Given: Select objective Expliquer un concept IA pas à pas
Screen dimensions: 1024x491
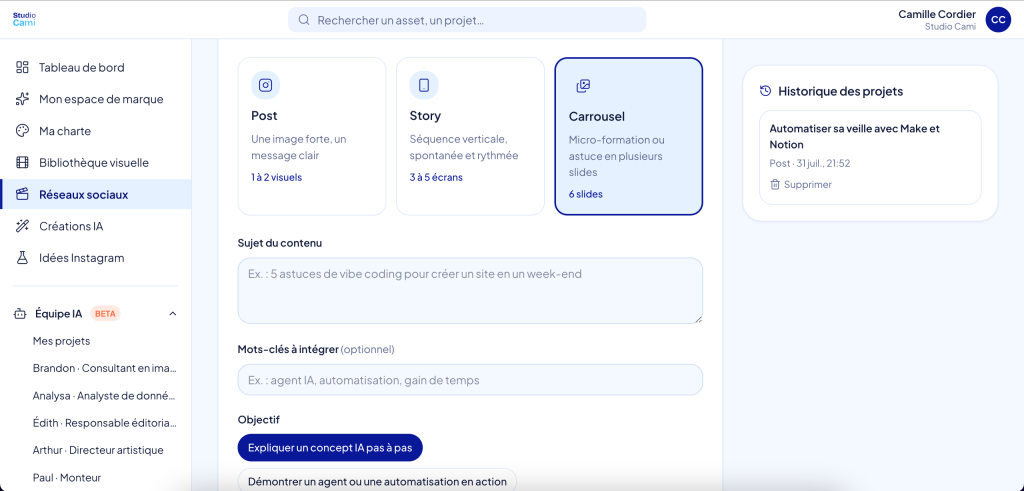Looking at the screenshot, I should point(330,448).
